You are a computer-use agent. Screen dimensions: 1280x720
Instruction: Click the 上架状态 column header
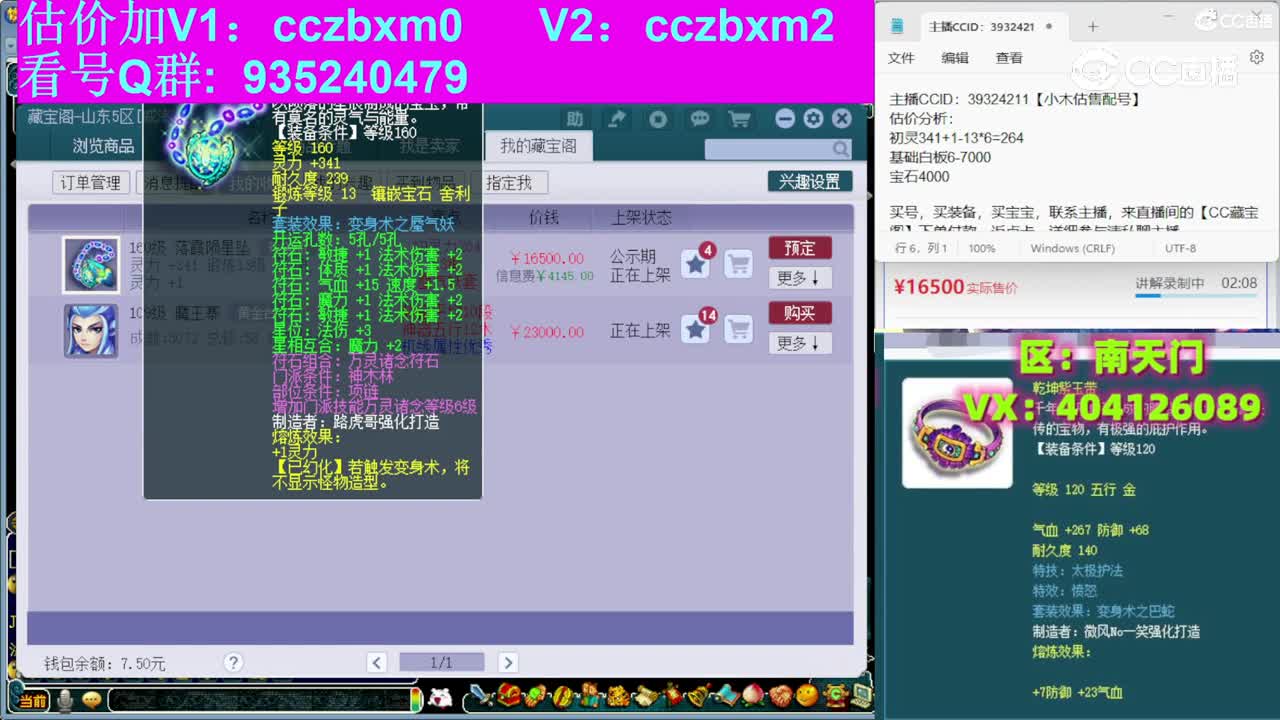pyautogui.click(x=641, y=217)
